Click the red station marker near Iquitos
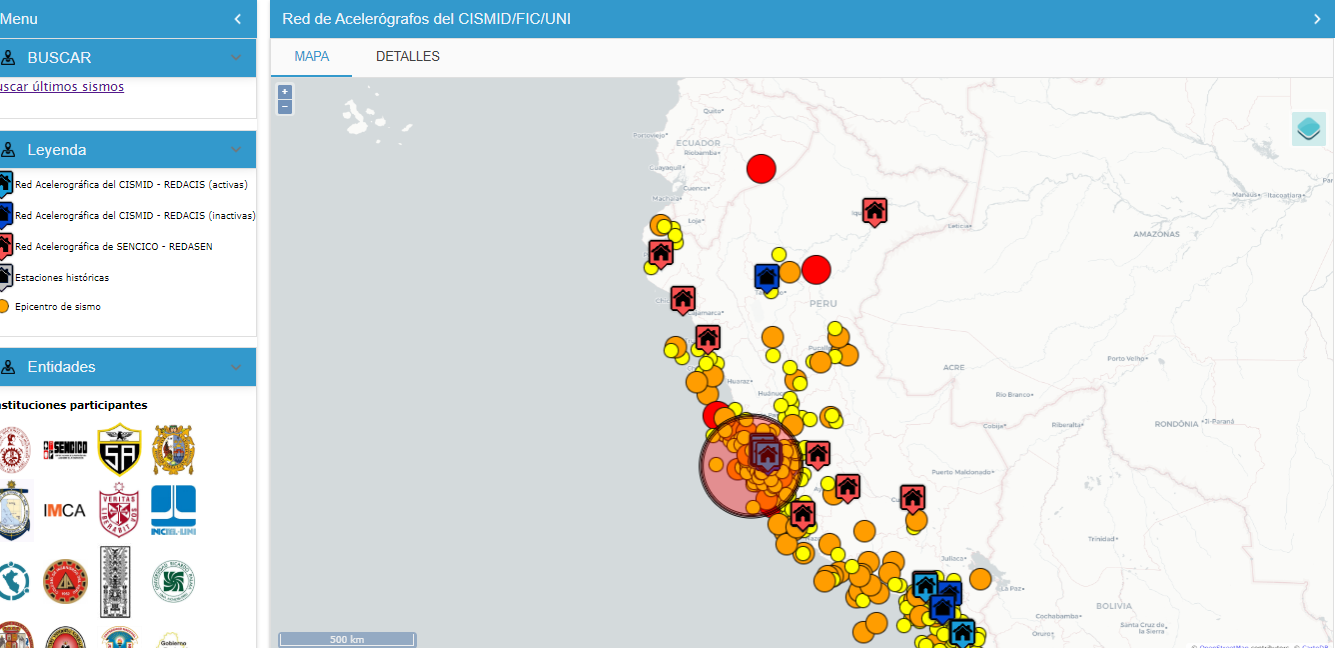The image size is (1335, 648). tap(875, 211)
